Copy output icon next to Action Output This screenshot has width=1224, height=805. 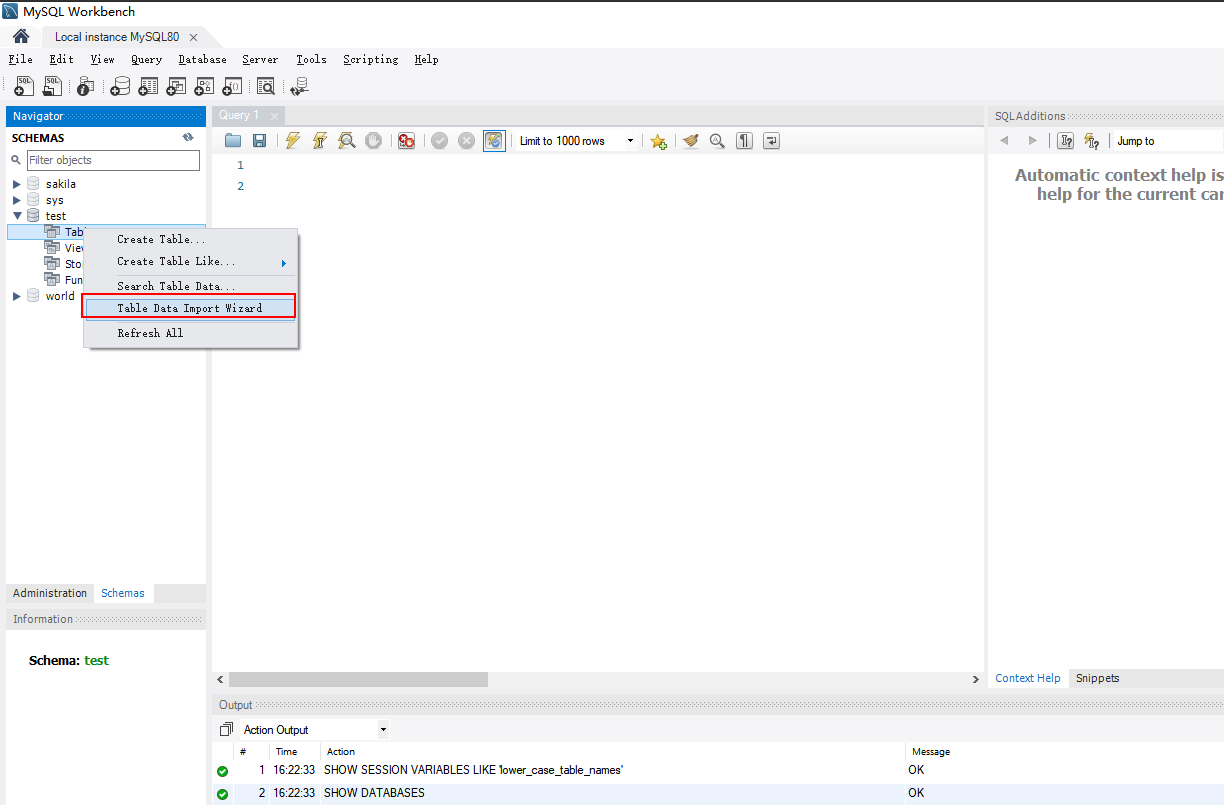tap(226, 729)
